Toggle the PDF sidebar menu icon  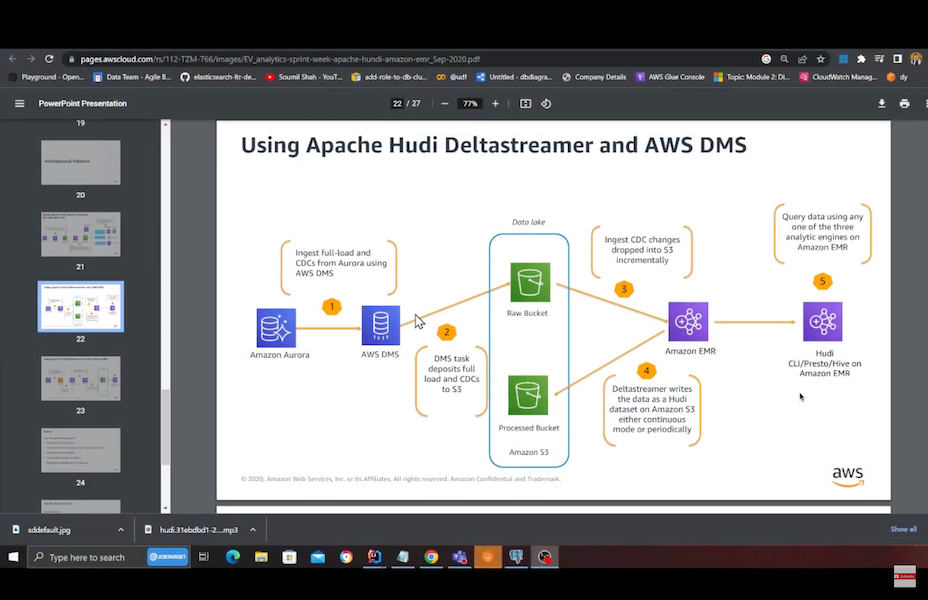[19, 103]
